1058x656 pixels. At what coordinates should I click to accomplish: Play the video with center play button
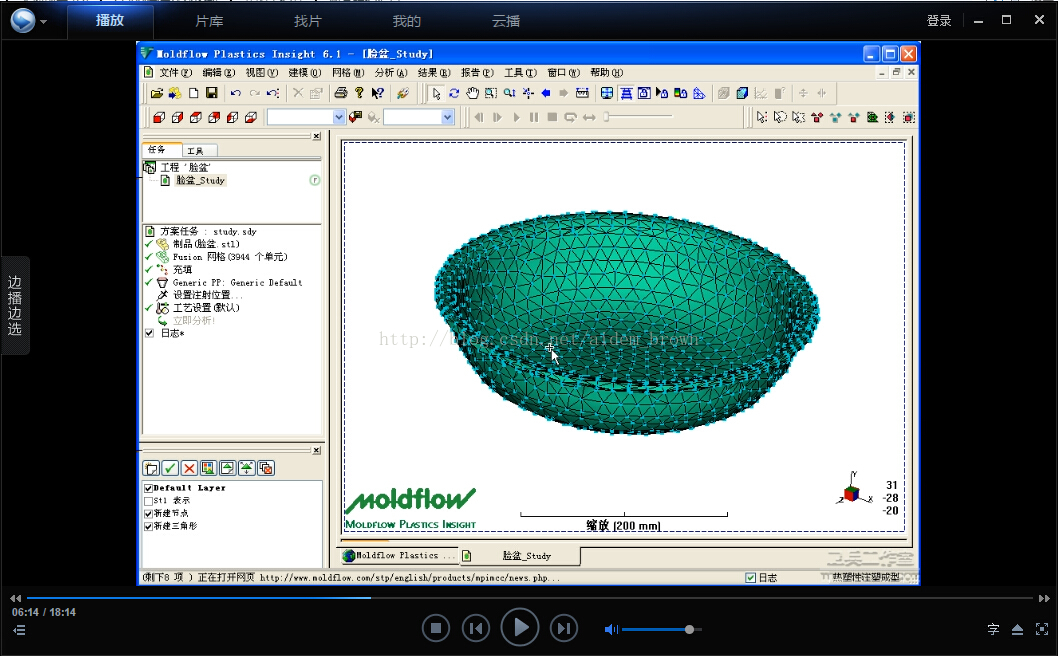[x=520, y=628]
